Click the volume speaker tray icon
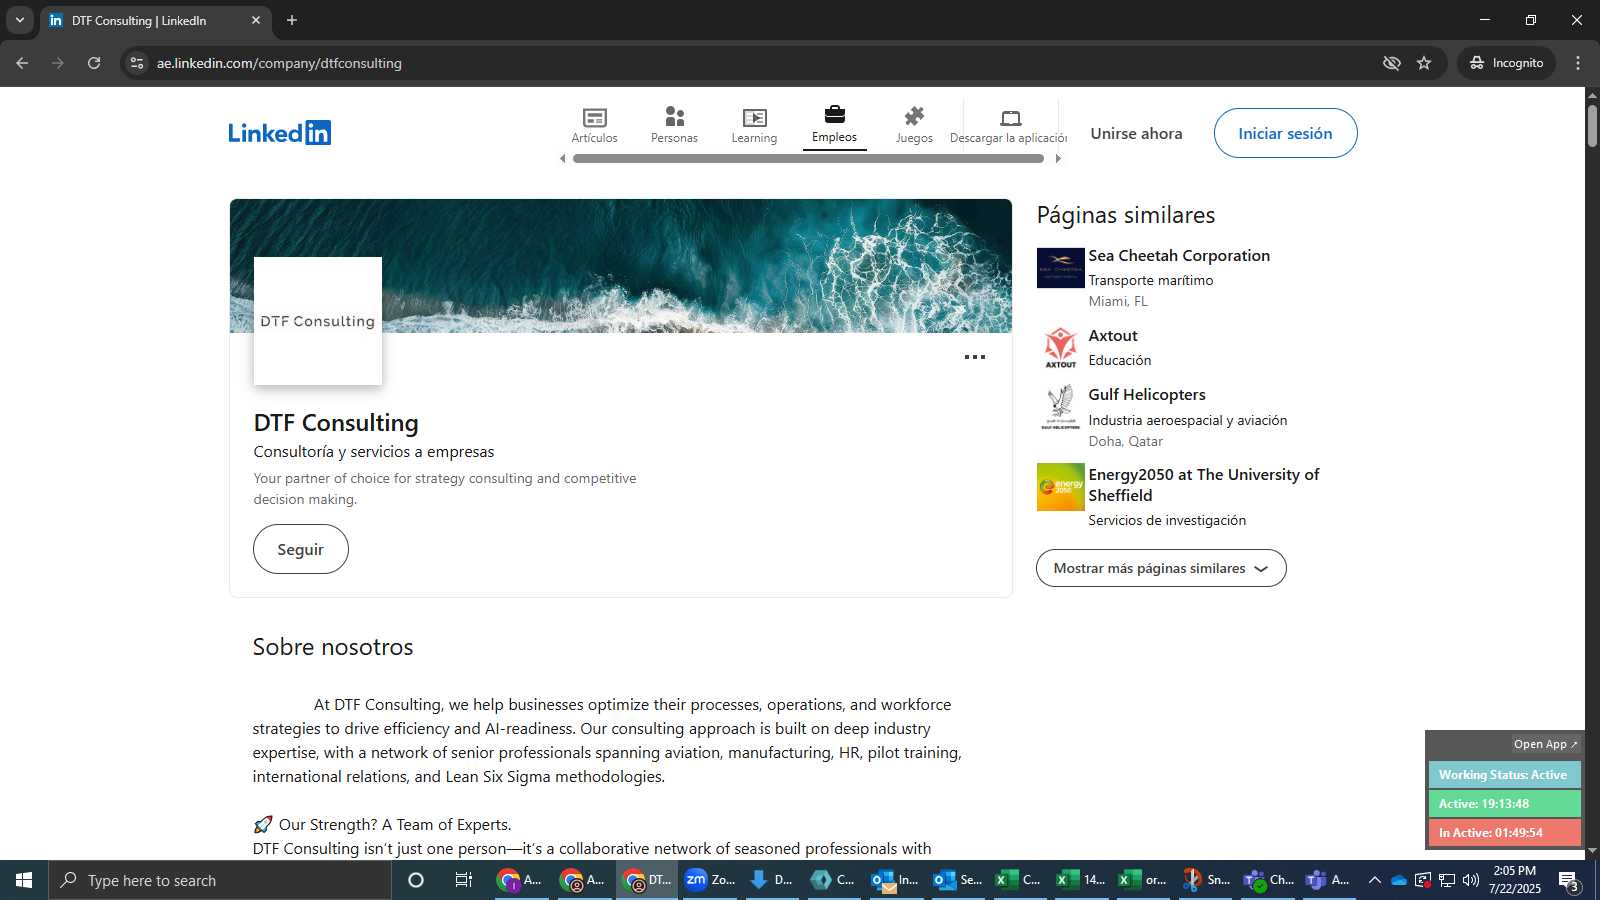1600x900 pixels. click(1471, 880)
